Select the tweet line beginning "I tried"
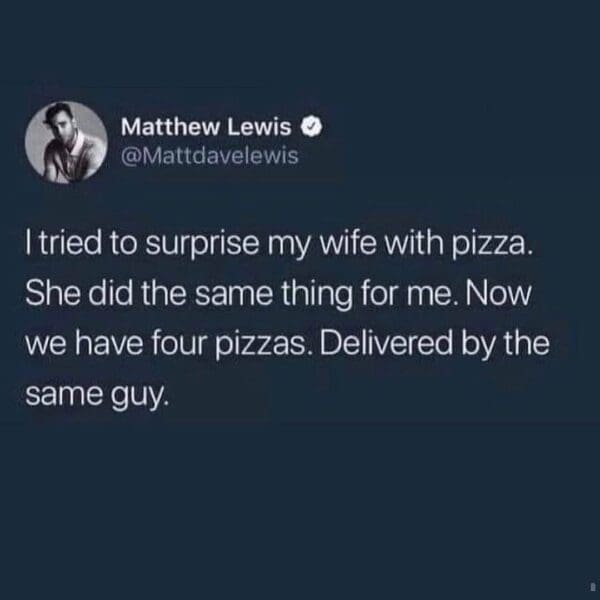Screen dimensions: 600x600 point(279,245)
